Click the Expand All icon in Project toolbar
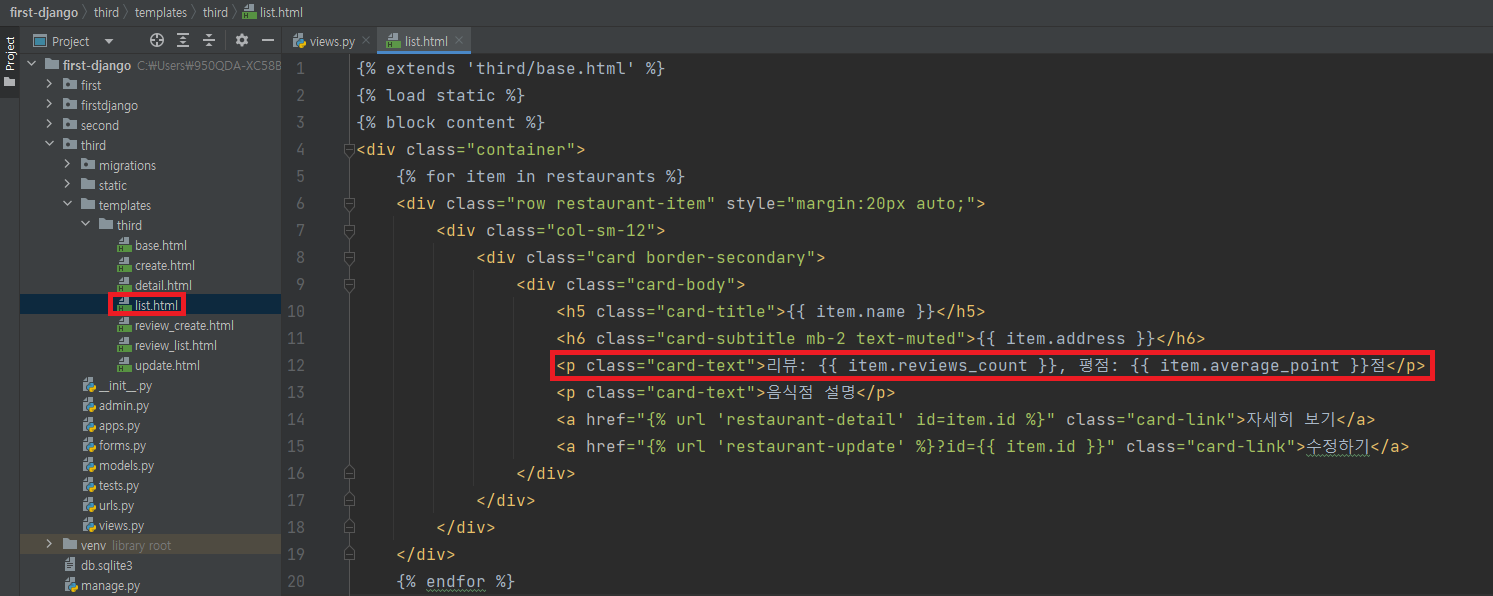 coord(183,41)
